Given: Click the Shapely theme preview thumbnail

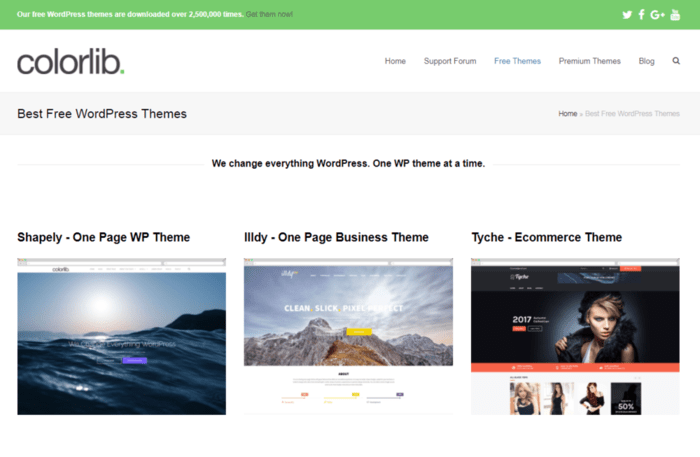Looking at the screenshot, I should [121, 336].
